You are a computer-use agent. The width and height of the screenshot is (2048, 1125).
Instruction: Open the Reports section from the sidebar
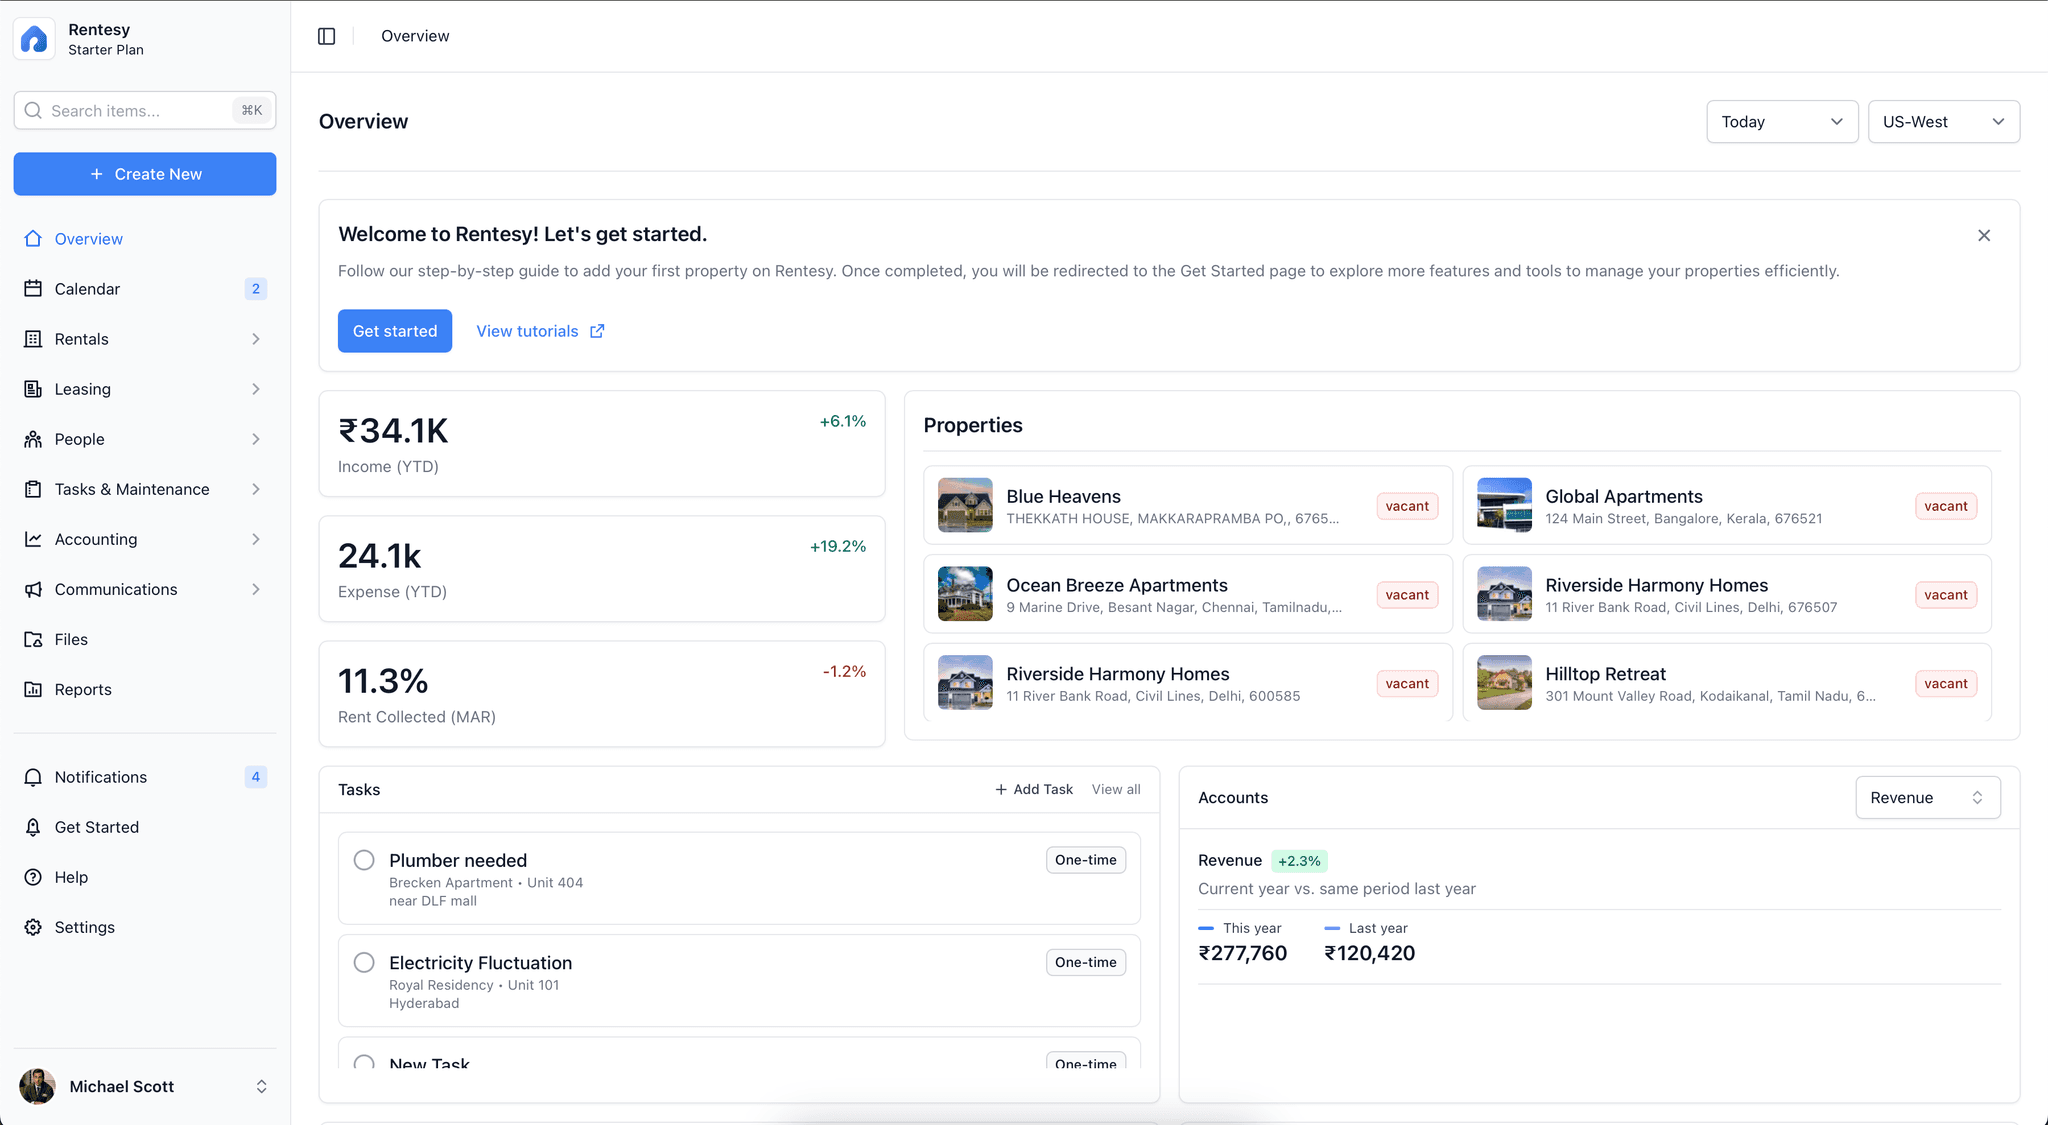click(x=83, y=689)
